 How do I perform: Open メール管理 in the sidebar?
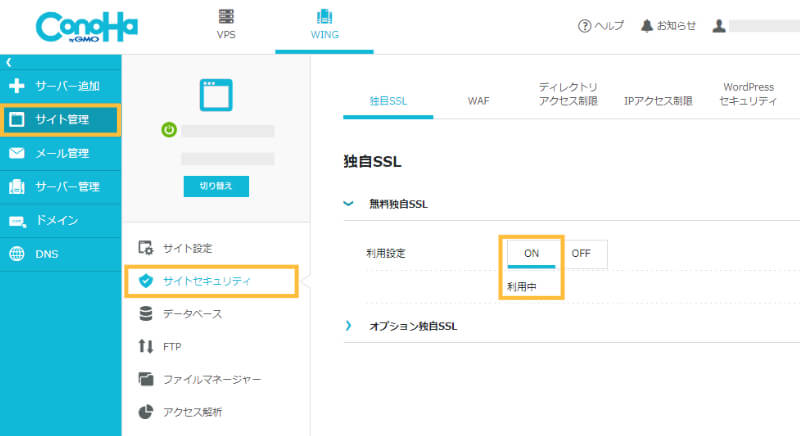click(61, 153)
